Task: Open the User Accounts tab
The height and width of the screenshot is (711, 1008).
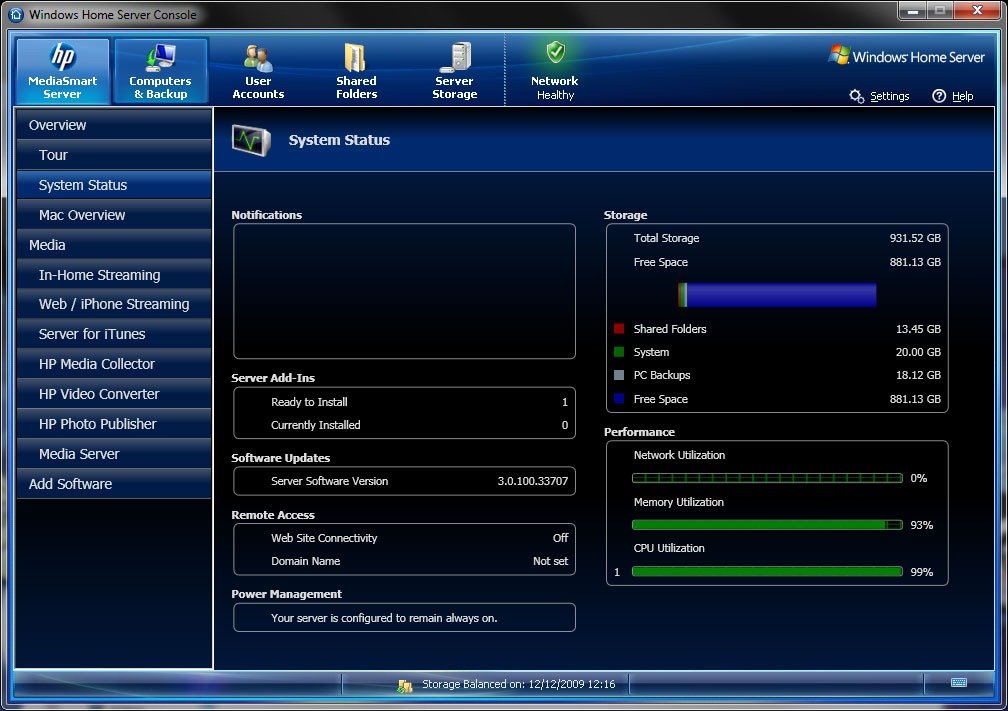Action: [258, 71]
